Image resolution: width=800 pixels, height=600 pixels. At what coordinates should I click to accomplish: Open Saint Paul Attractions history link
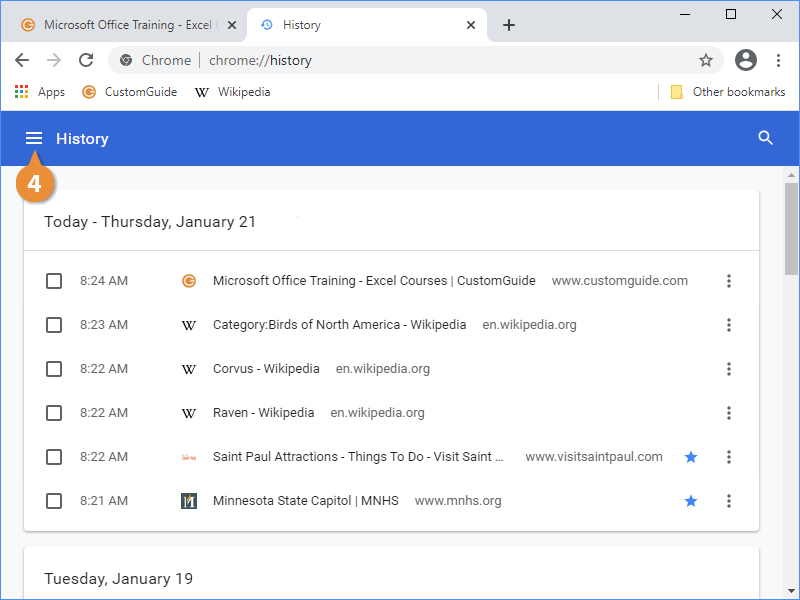[358, 457]
